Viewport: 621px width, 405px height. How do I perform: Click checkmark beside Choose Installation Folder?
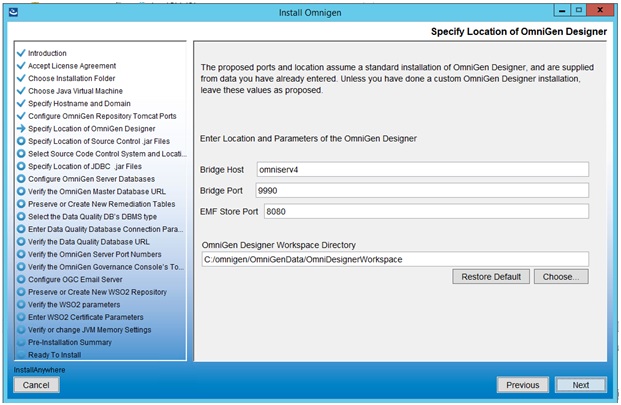(21, 78)
